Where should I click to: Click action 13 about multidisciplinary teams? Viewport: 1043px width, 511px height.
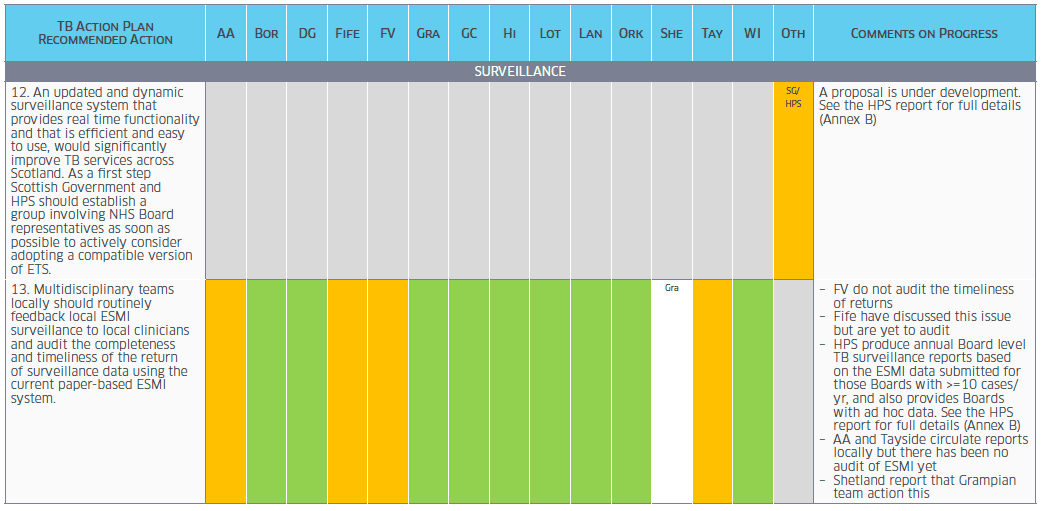100,344
